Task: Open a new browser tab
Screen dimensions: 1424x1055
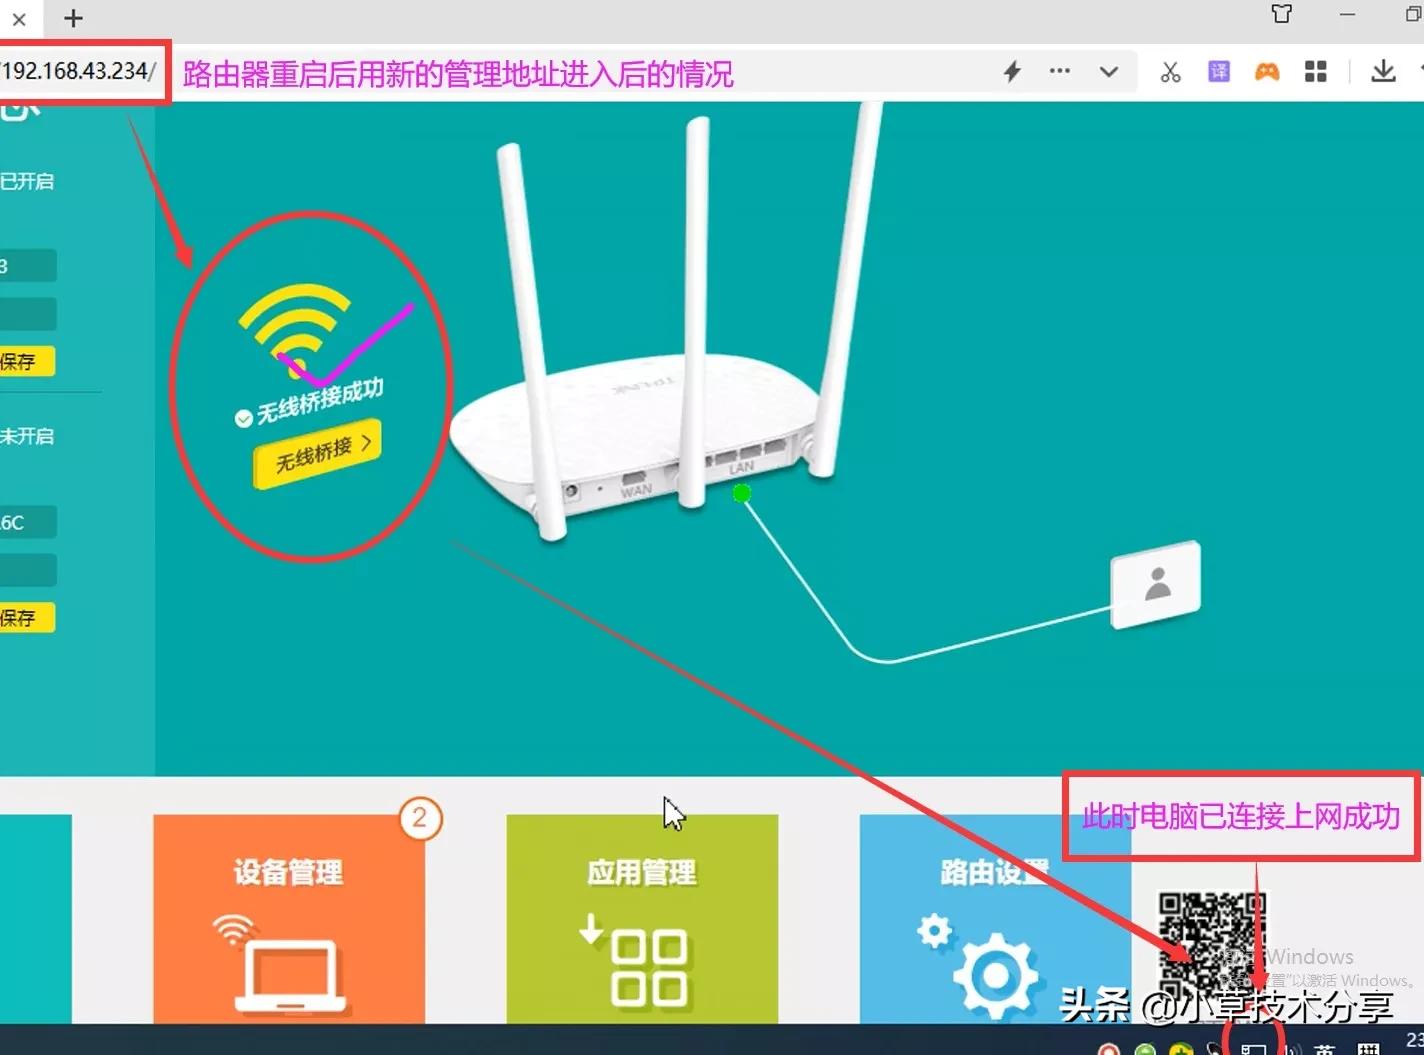Action: coord(71,18)
